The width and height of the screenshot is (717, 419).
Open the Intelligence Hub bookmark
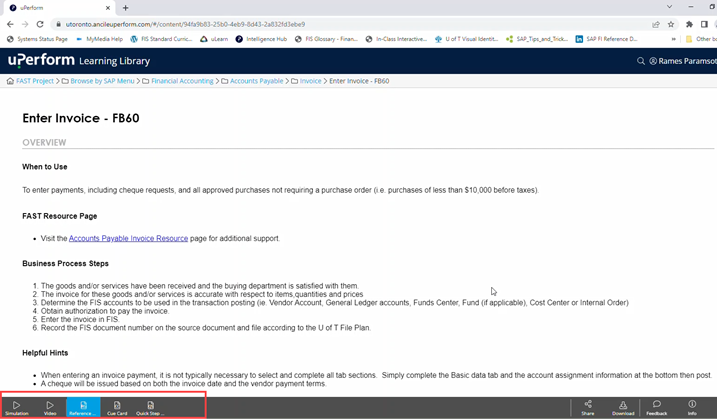261,39
